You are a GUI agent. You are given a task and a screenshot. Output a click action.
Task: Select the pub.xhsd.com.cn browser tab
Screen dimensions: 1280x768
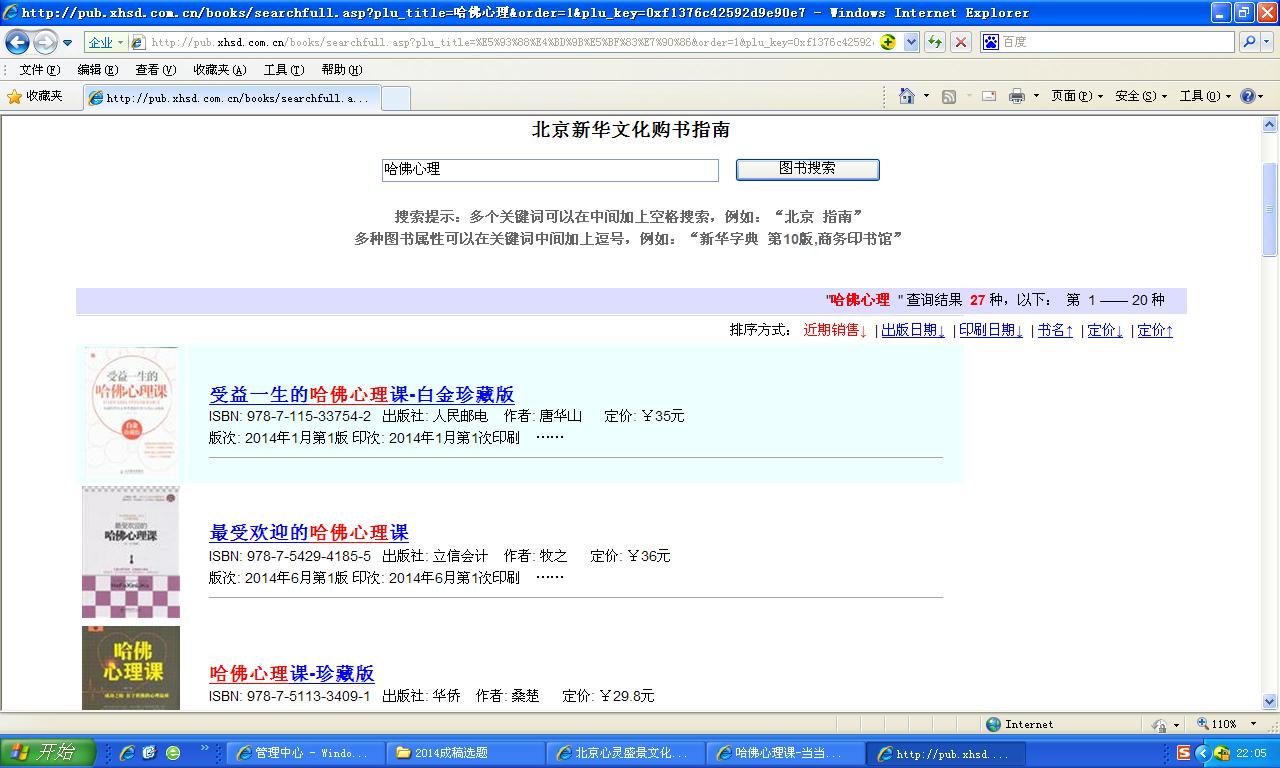coord(232,98)
